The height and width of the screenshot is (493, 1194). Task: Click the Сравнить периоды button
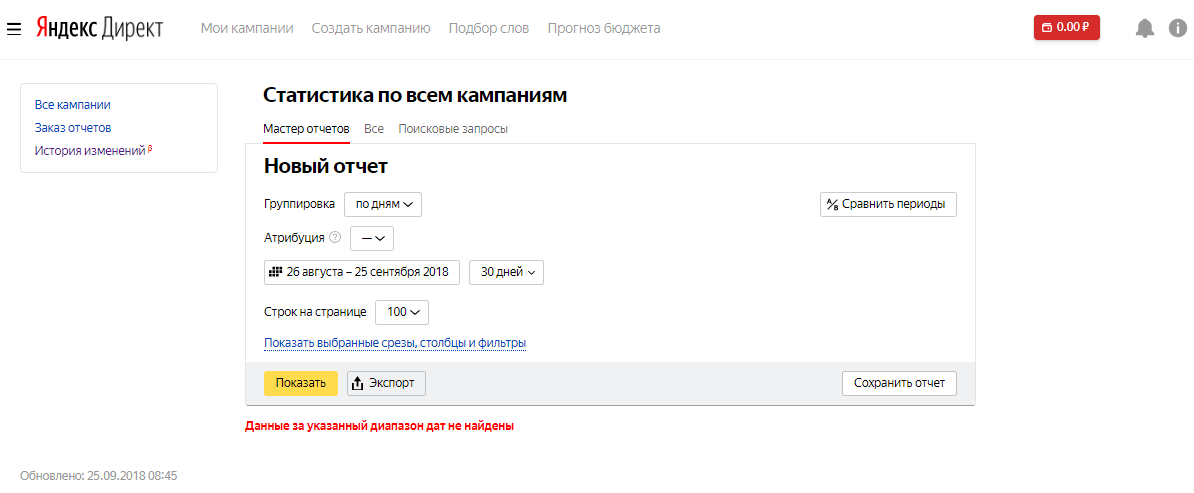888,204
